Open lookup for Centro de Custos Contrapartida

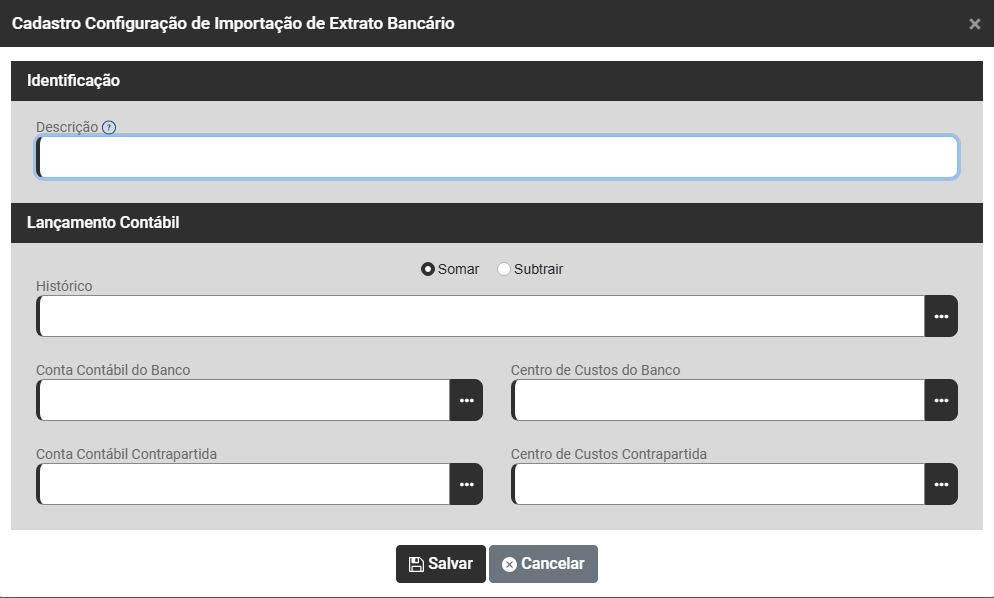click(x=941, y=484)
